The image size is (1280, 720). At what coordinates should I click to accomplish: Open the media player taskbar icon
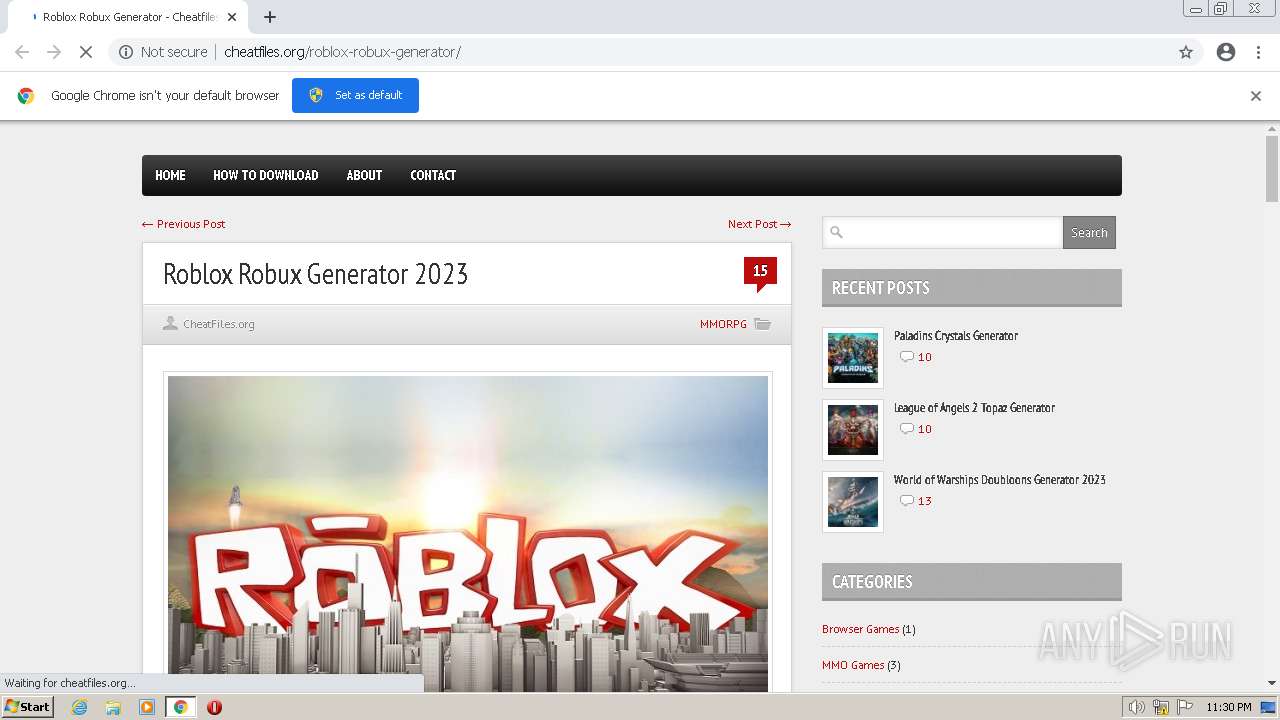pos(147,707)
